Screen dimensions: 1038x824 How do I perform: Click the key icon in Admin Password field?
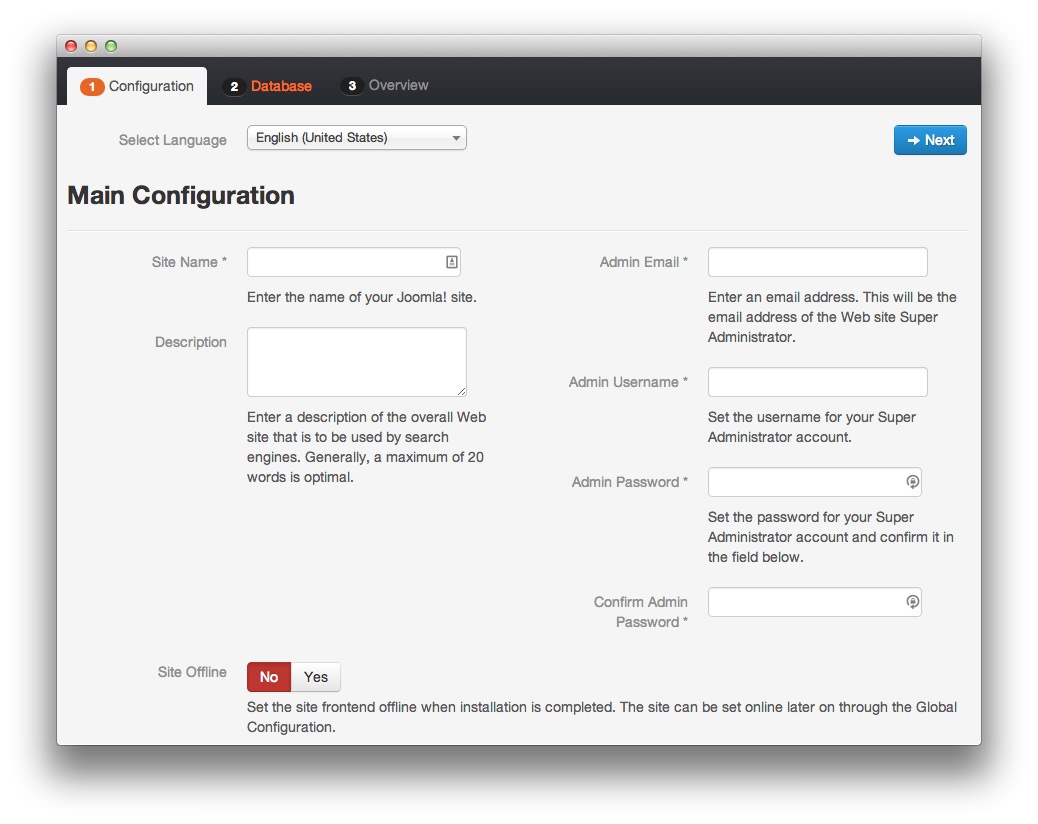click(912, 482)
